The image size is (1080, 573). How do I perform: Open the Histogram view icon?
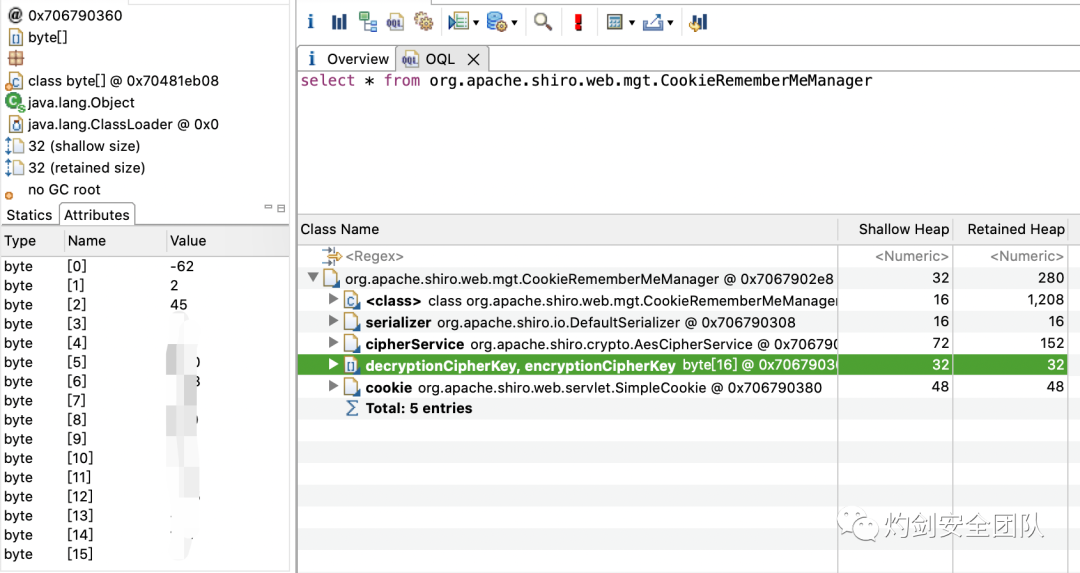(x=339, y=22)
